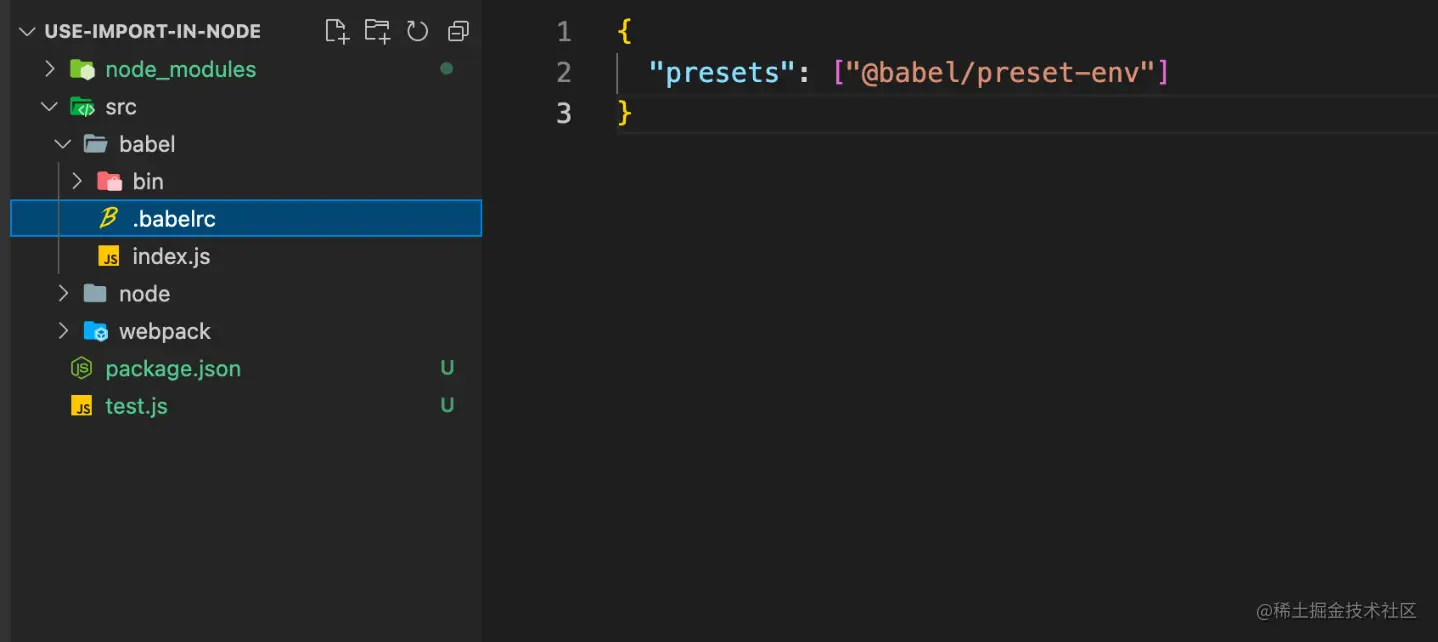Image resolution: width=1438 pixels, height=642 pixels.
Task: Click the red bin folder icon
Action: pos(109,181)
